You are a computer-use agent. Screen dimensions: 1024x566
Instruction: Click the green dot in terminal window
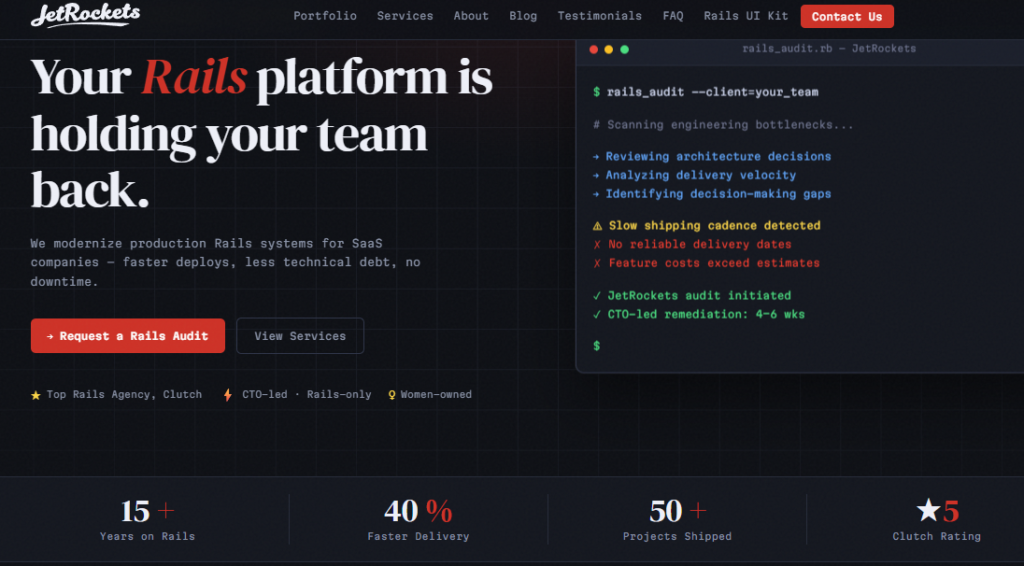[624, 50]
